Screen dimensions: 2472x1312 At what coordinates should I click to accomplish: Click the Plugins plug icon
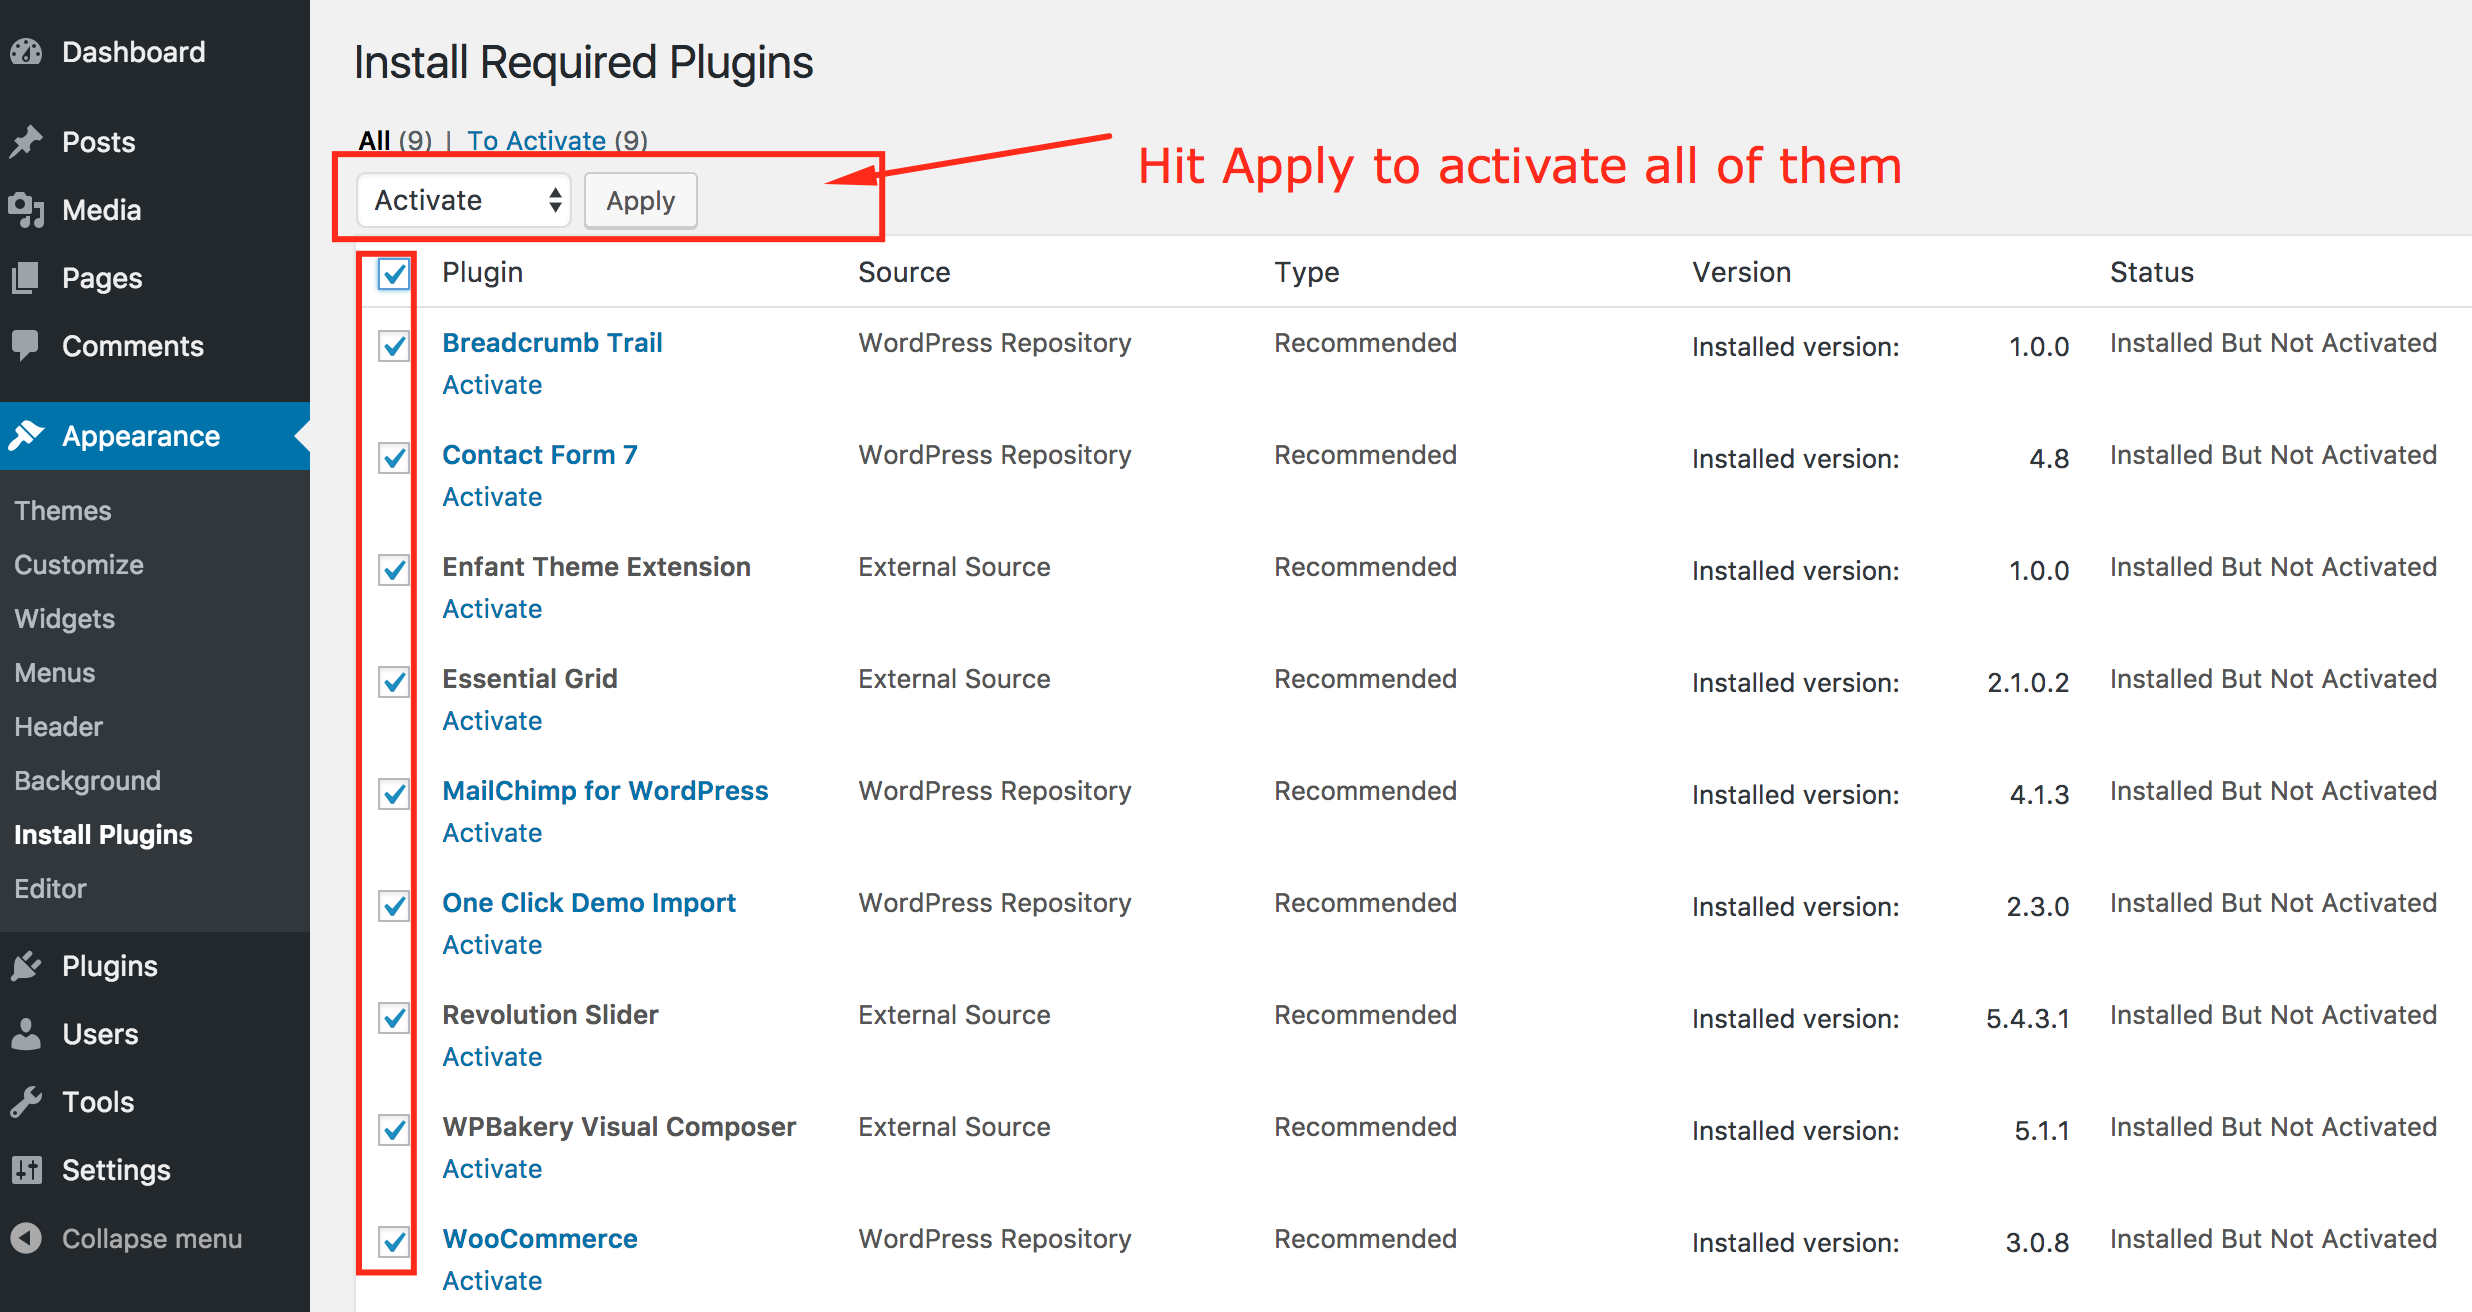[27, 966]
